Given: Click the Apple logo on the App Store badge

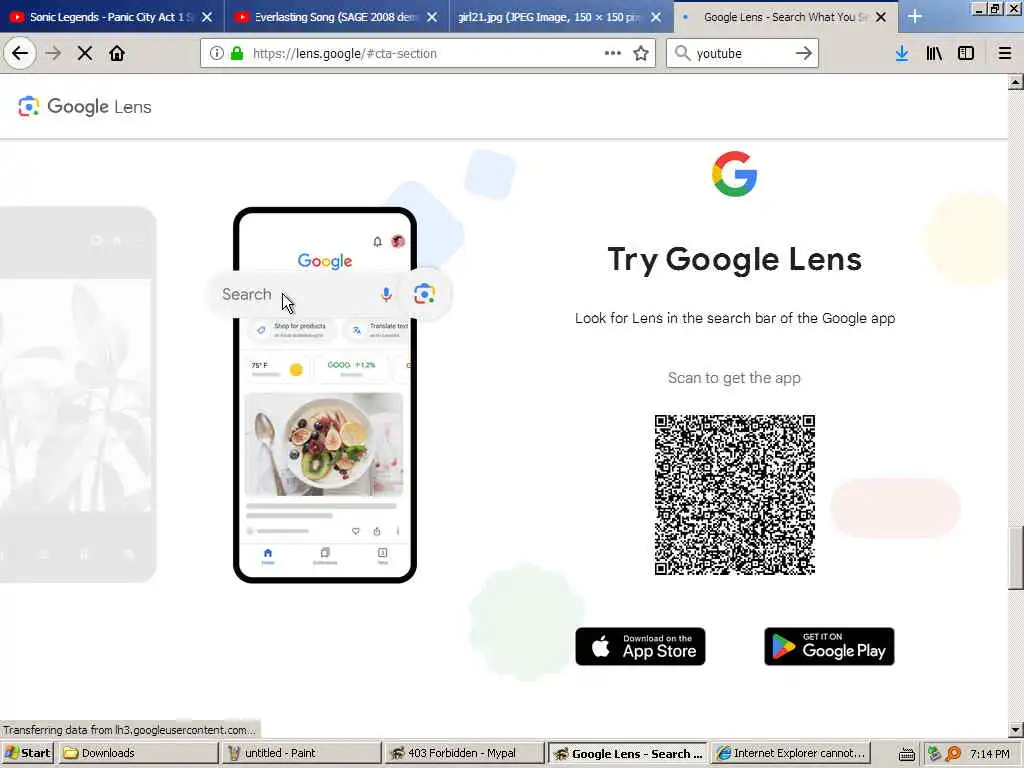Looking at the screenshot, I should pyautogui.click(x=600, y=647).
